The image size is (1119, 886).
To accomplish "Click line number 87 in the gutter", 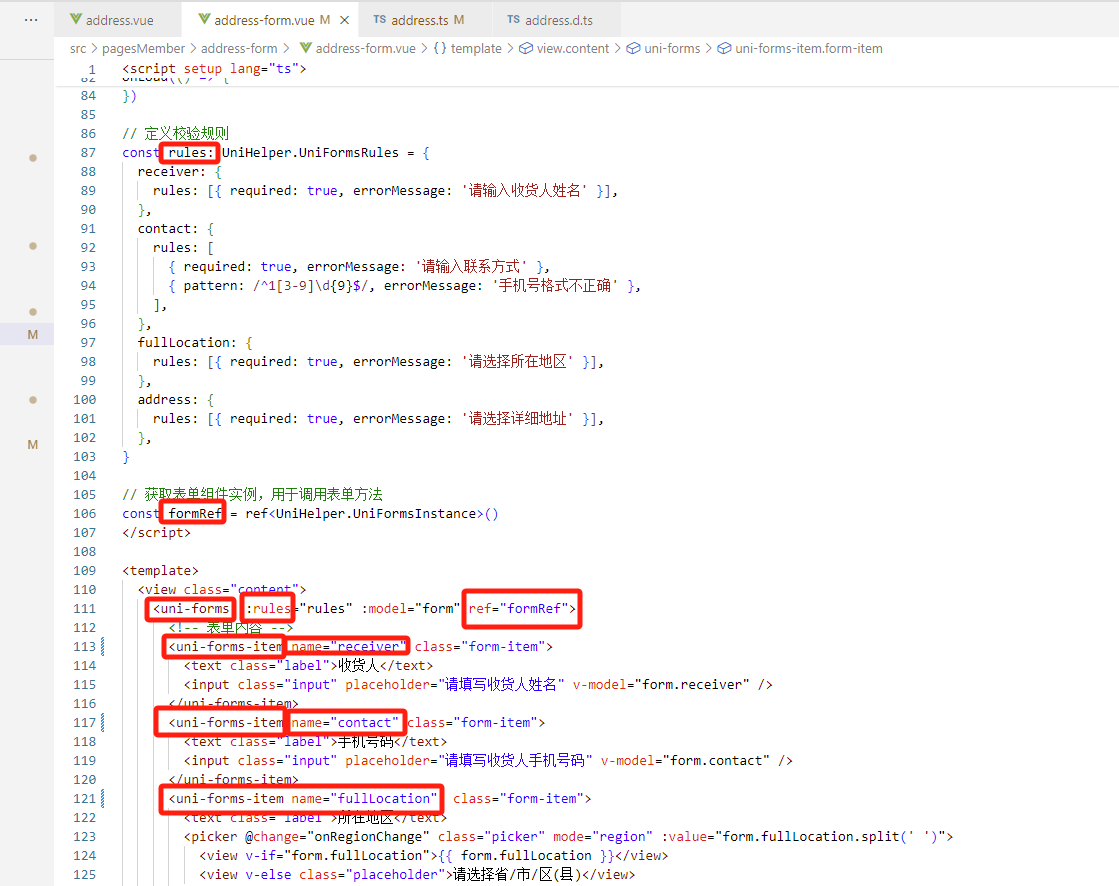I will (88, 153).
